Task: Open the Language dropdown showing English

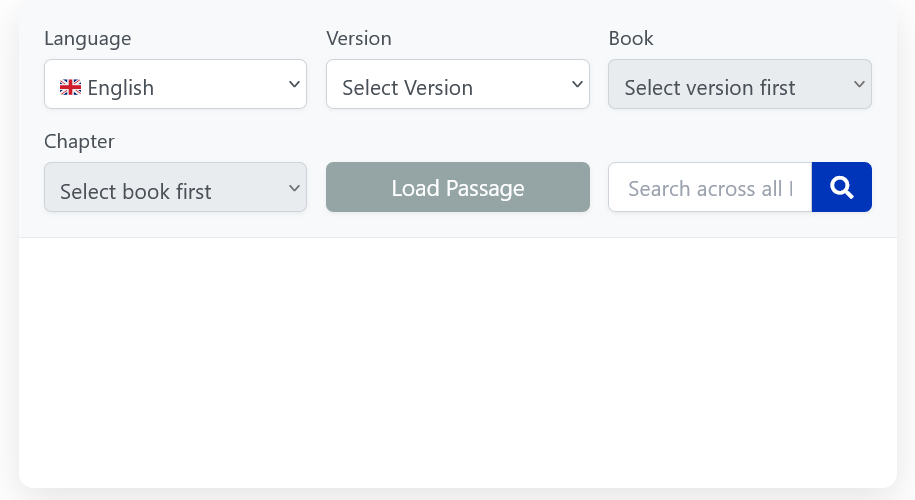Action: pyautogui.click(x=175, y=84)
